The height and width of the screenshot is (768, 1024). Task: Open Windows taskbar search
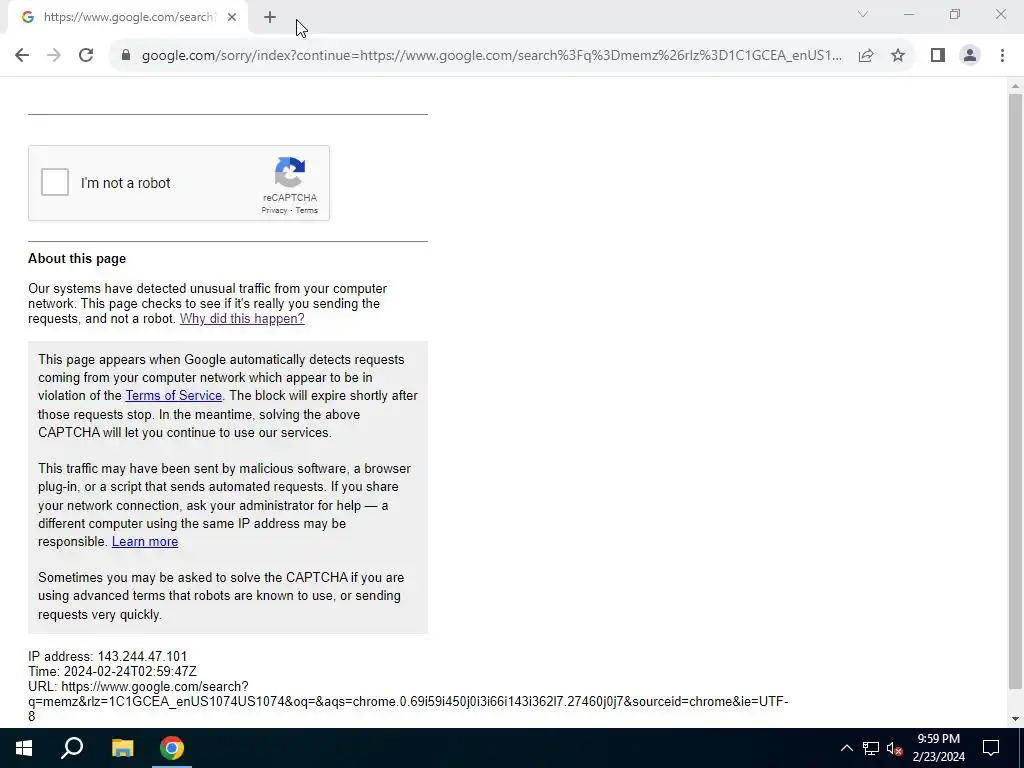tap(72, 748)
